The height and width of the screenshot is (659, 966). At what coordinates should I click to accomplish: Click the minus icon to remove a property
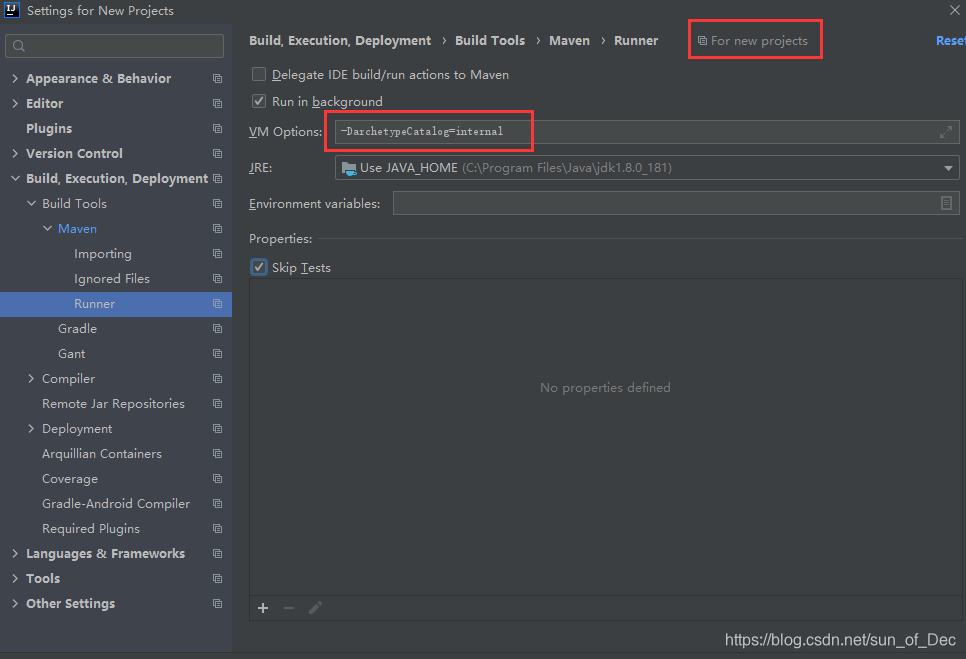pos(289,608)
